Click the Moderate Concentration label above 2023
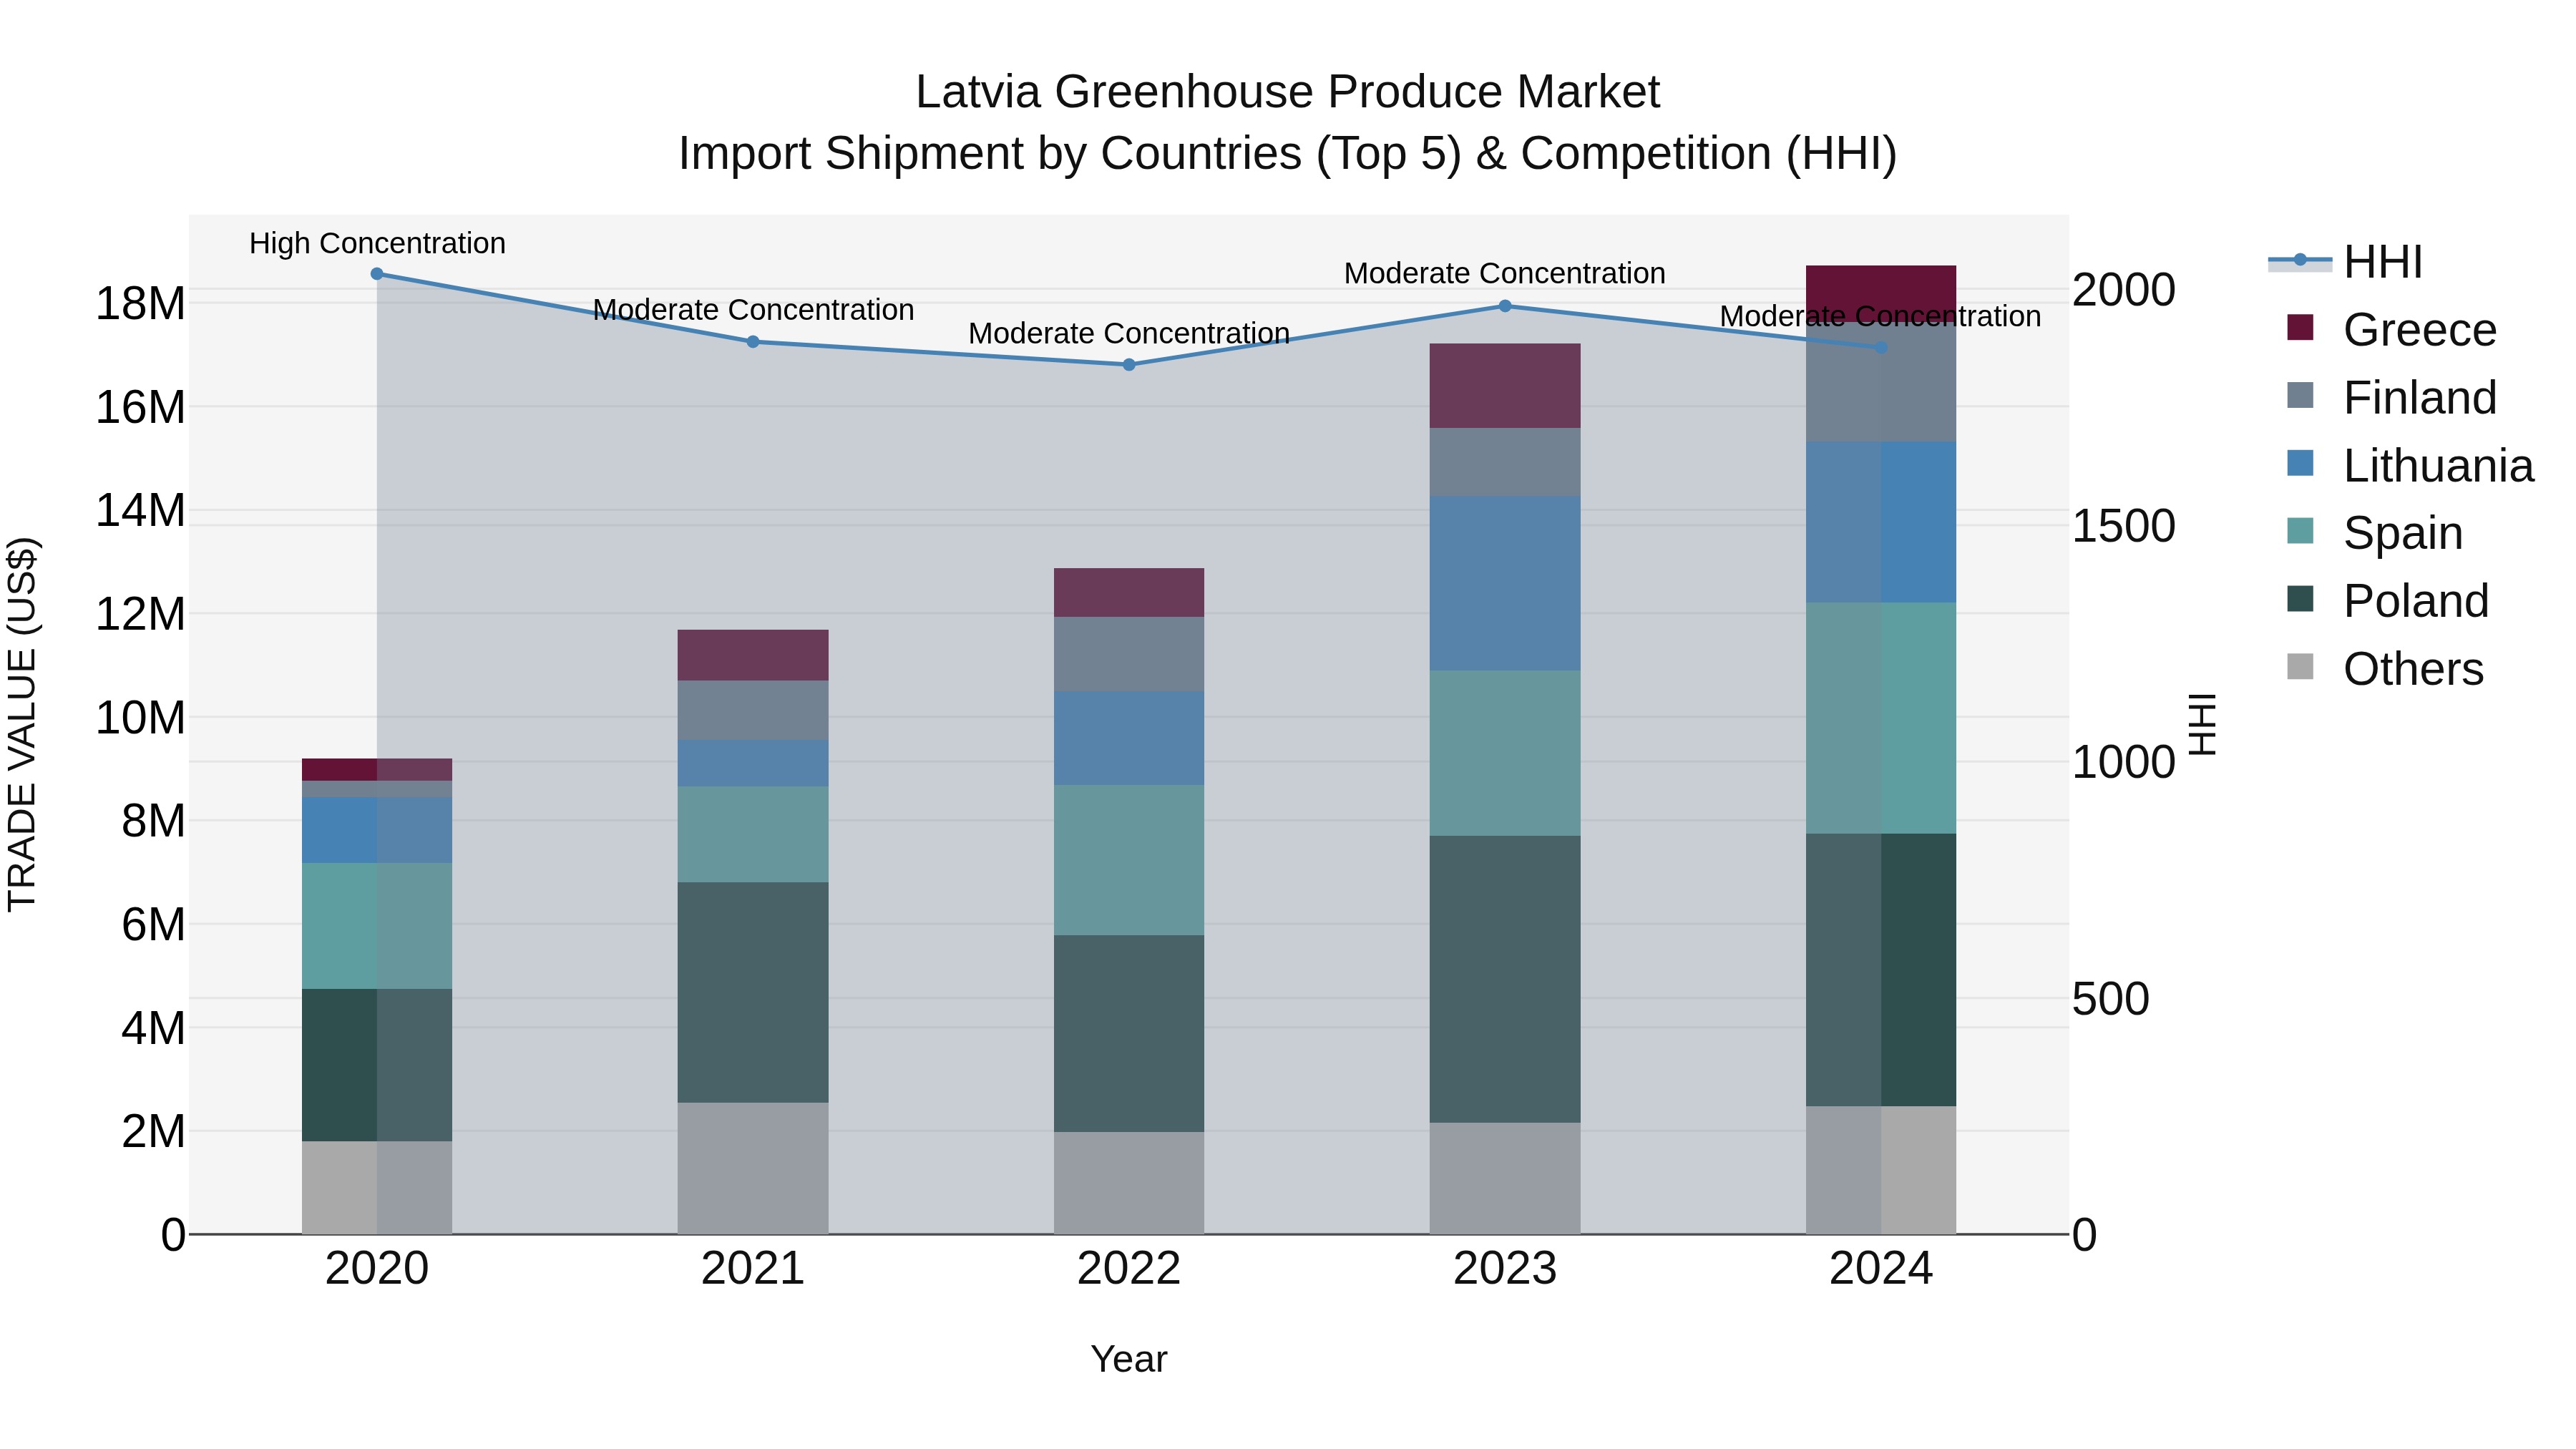This screenshot has height=1449, width=2576. pyautogui.click(x=1505, y=273)
